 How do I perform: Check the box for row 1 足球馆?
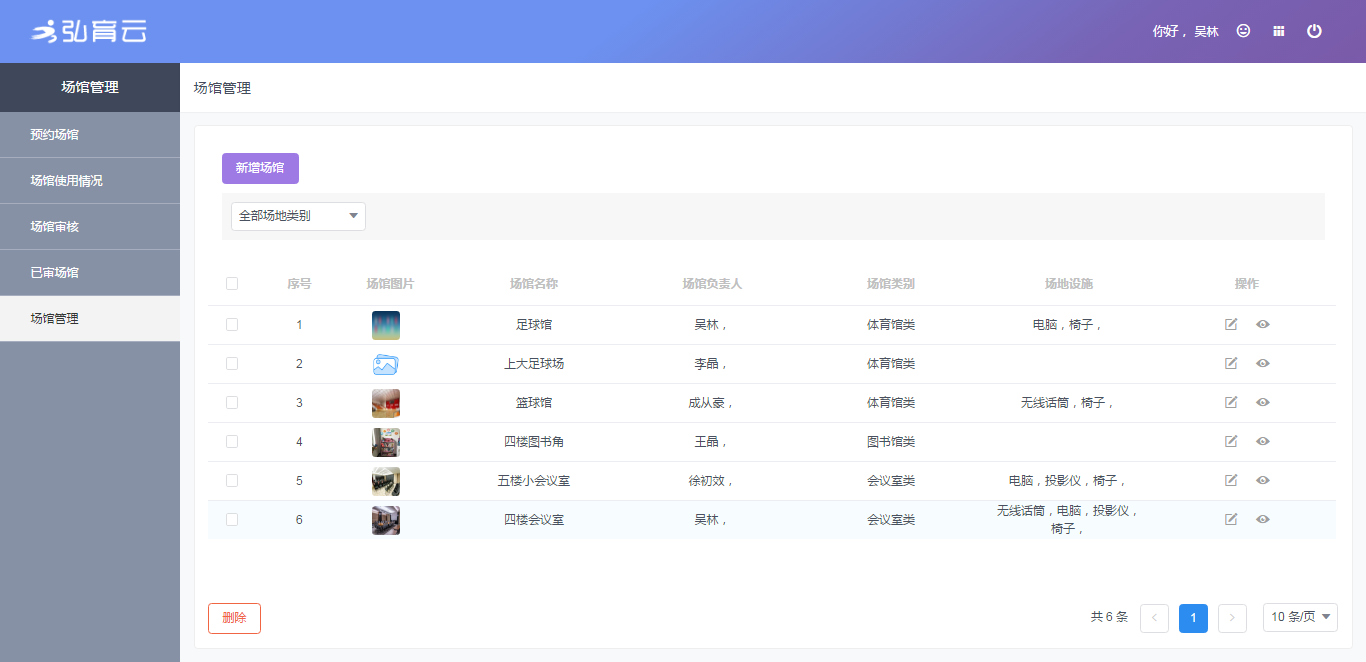[x=232, y=324]
